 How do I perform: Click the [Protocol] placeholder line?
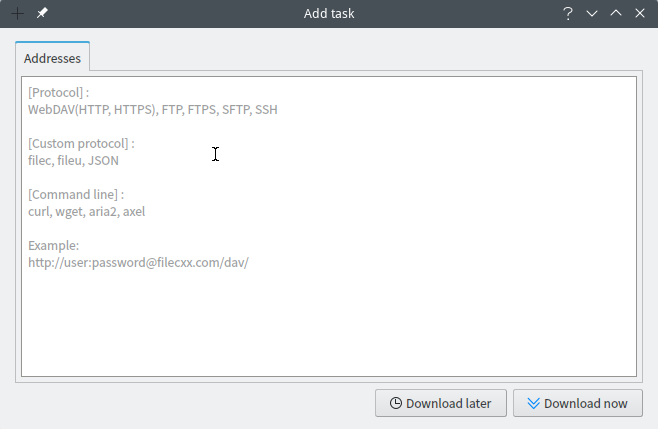[x=58, y=92]
